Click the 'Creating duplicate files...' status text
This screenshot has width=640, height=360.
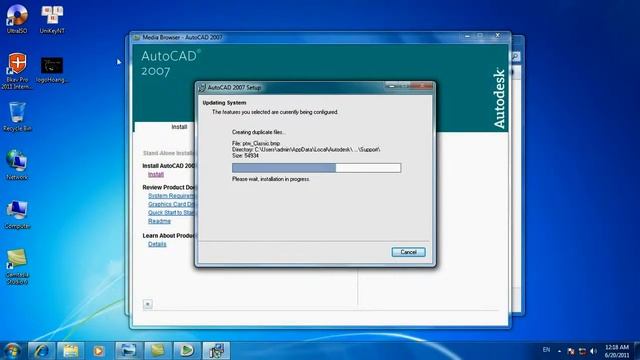(259, 132)
